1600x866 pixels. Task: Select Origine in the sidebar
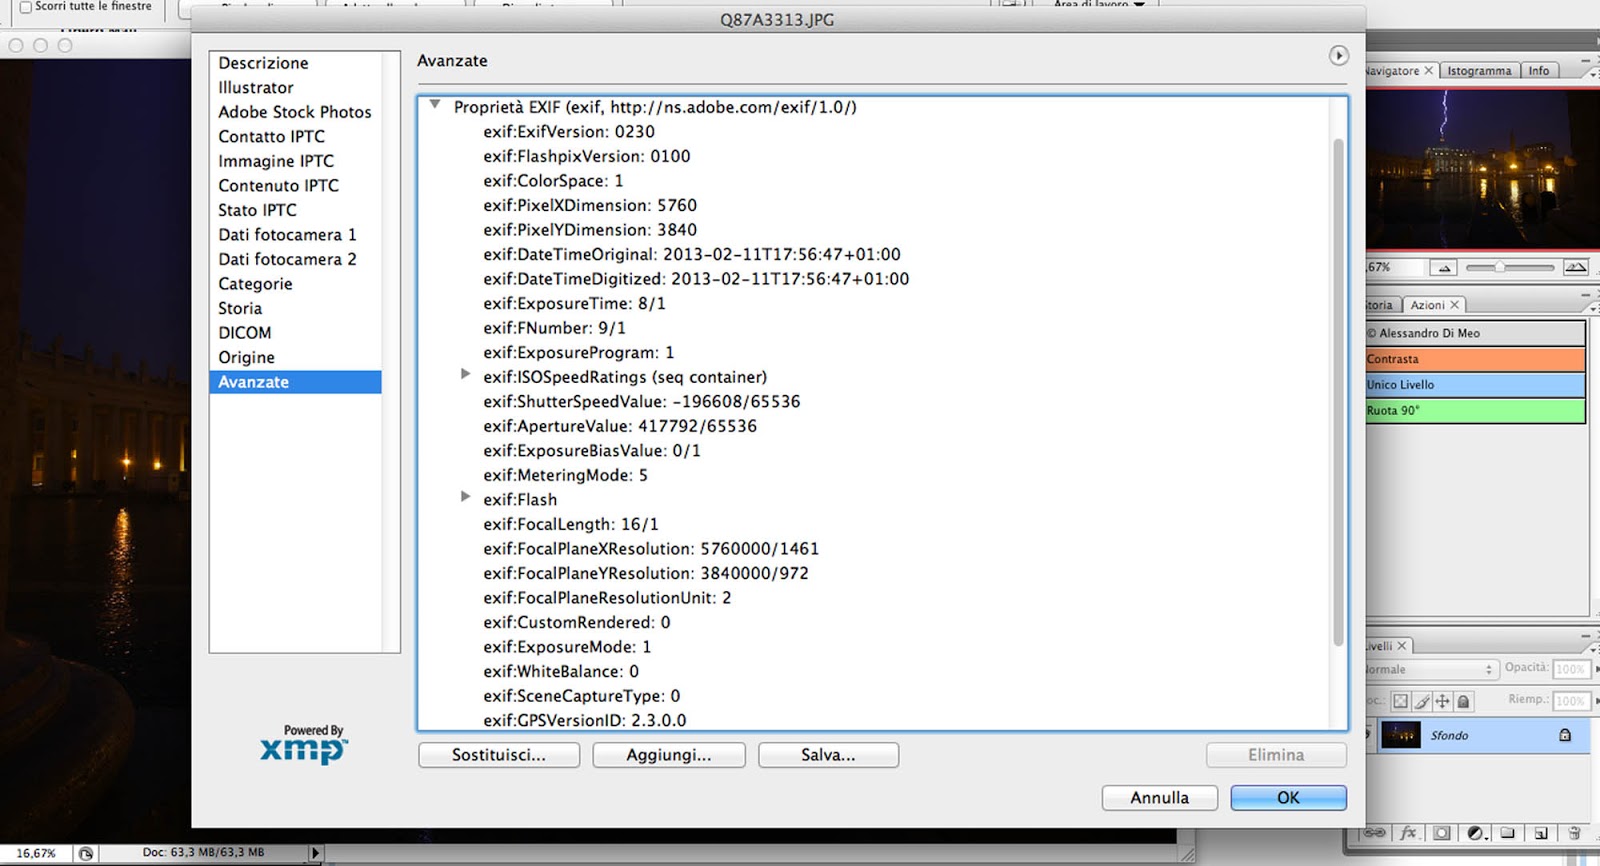tap(295, 357)
